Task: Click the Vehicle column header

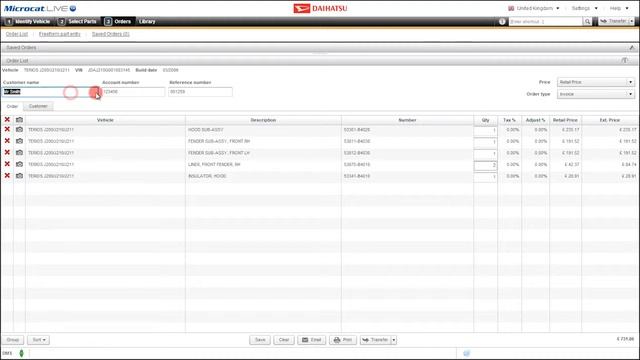Action: tap(105, 120)
